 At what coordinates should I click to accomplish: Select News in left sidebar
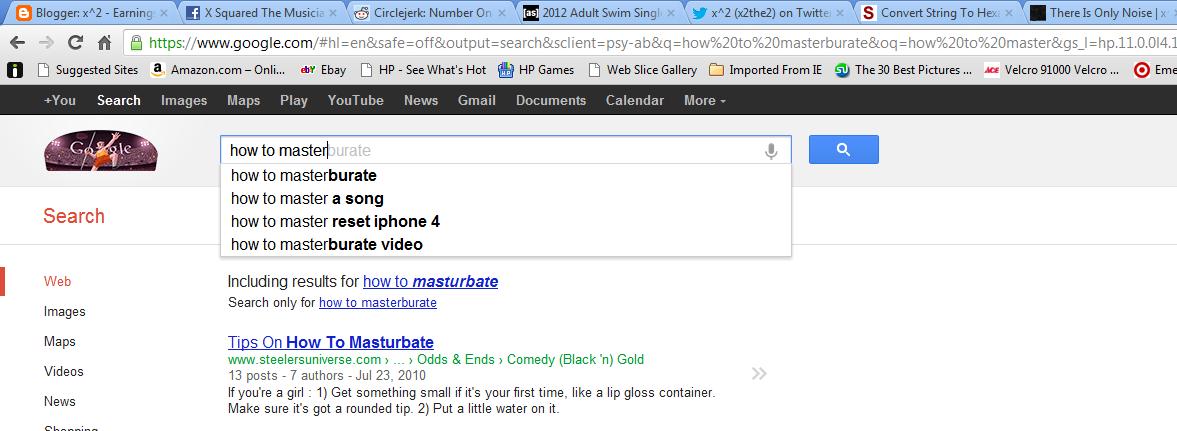(x=59, y=402)
